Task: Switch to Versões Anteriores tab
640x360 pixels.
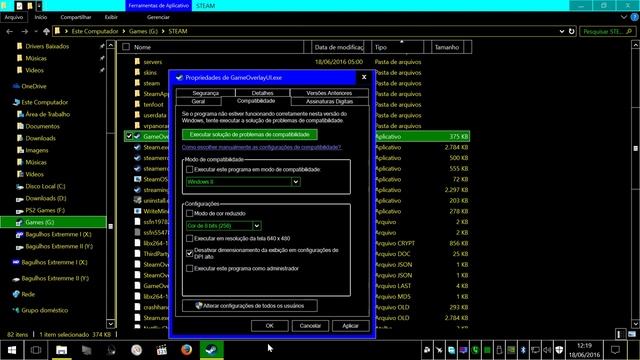Action: 329,93
